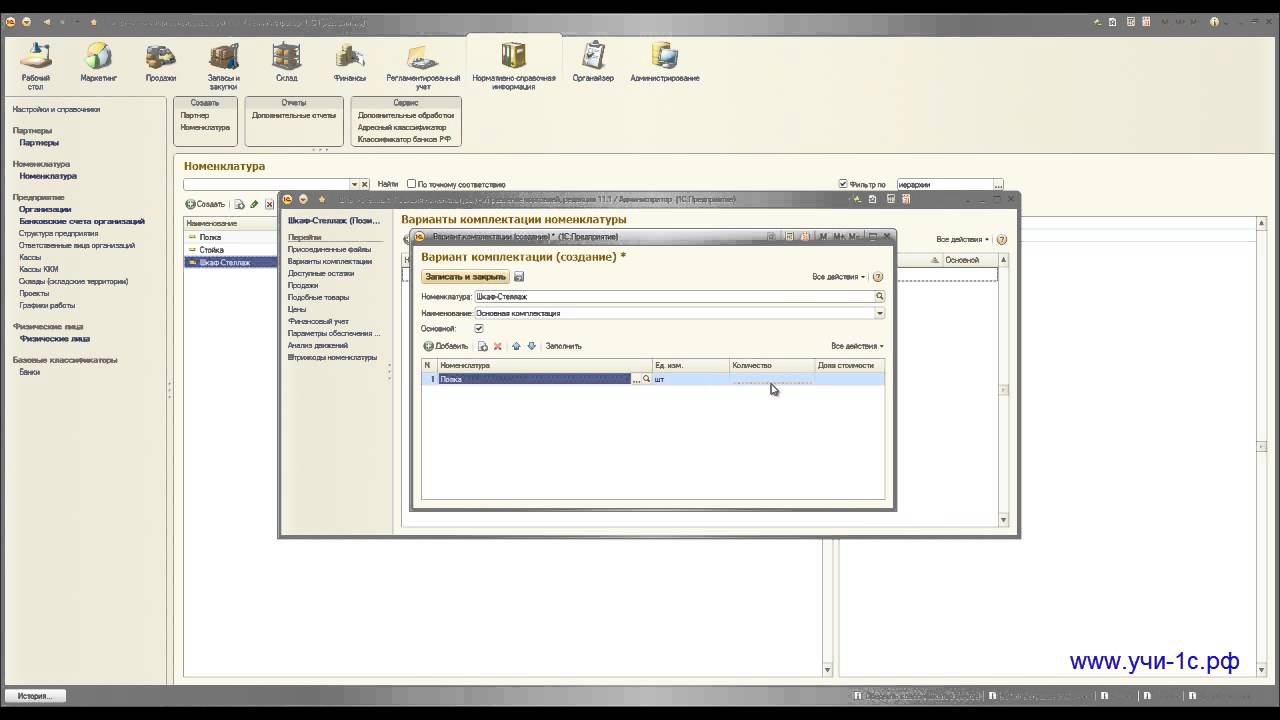Open Дополнительные отчеты in Отчеты panel
This screenshot has height=720, width=1280.
click(294, 115)
